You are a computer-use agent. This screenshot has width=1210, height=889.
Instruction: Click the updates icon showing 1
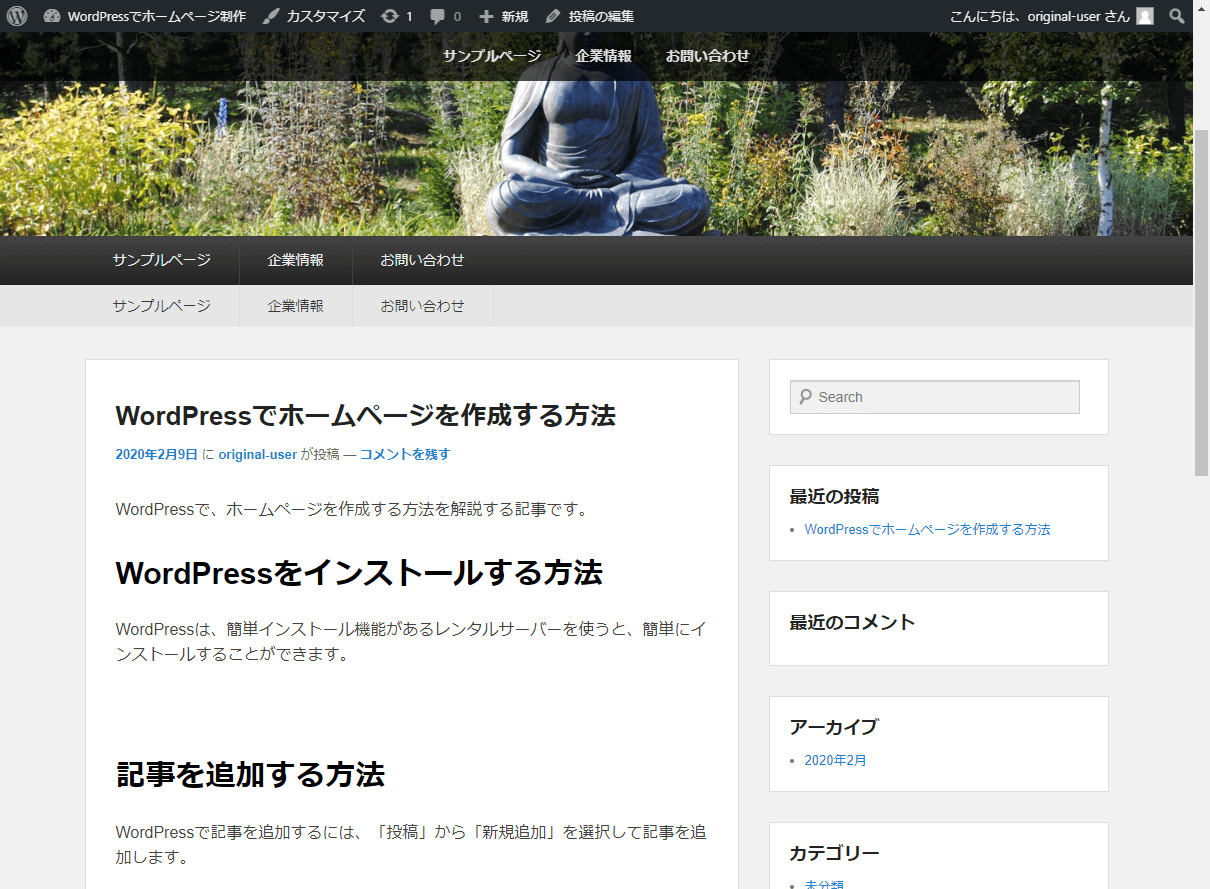coord(397,16)
